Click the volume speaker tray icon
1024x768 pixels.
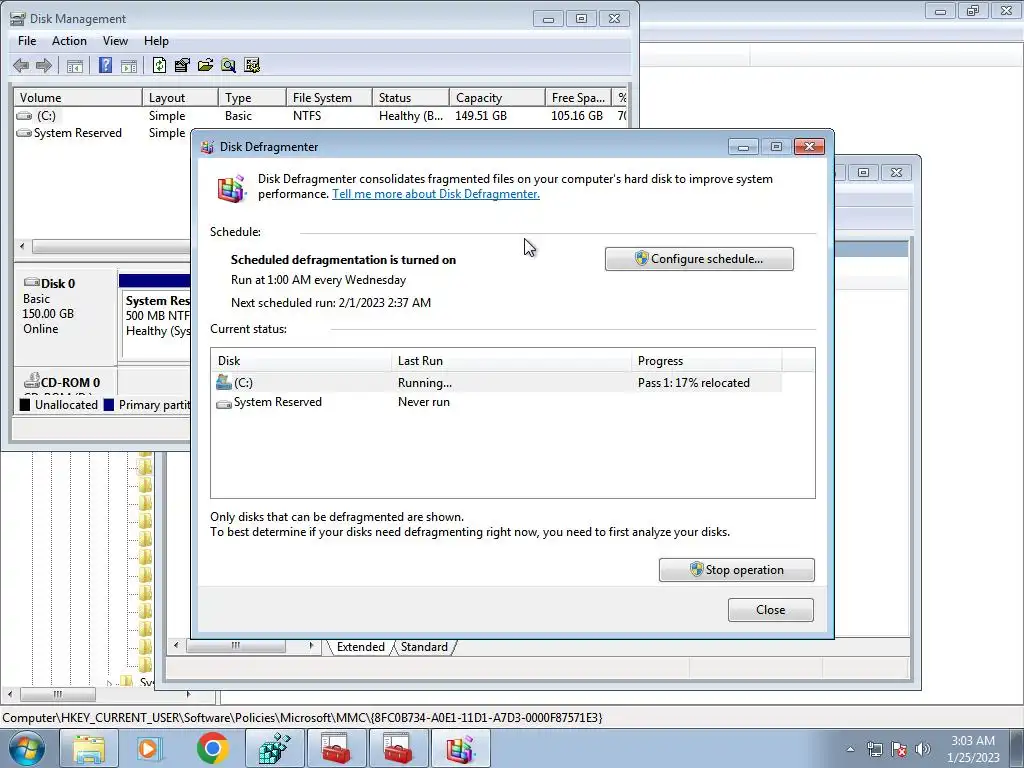(x=922, y=749)
